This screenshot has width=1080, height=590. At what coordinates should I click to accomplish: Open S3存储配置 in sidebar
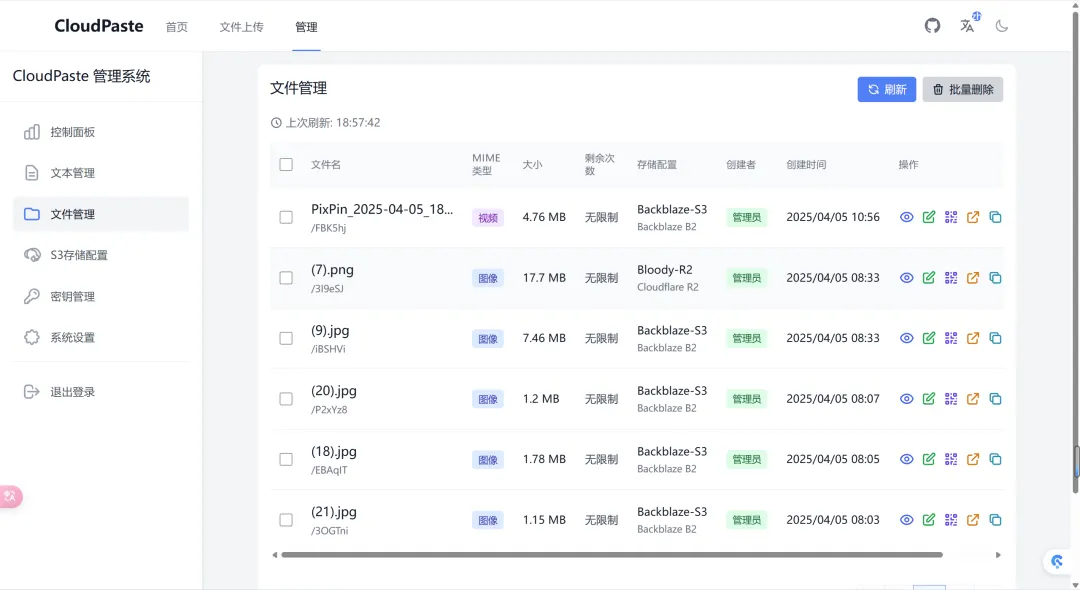pos(101,255)
